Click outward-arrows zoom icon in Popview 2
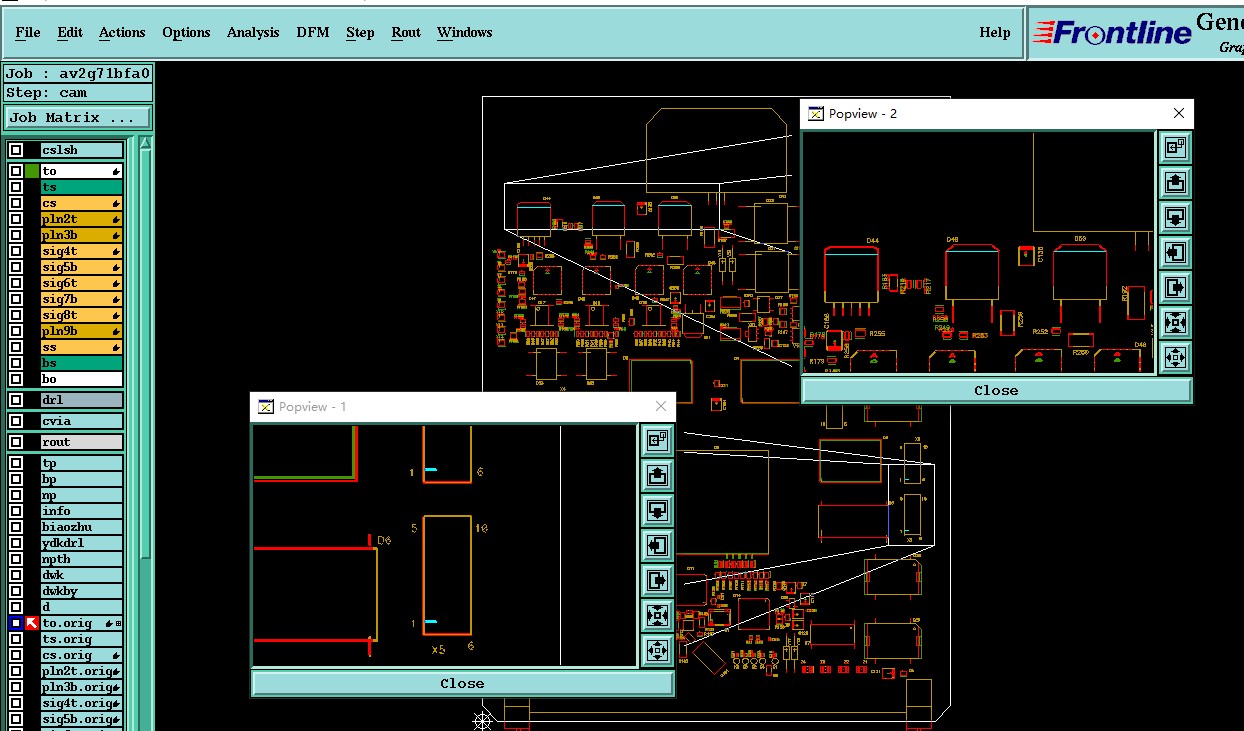The image size is (1244, 731). pos(1176,357)
